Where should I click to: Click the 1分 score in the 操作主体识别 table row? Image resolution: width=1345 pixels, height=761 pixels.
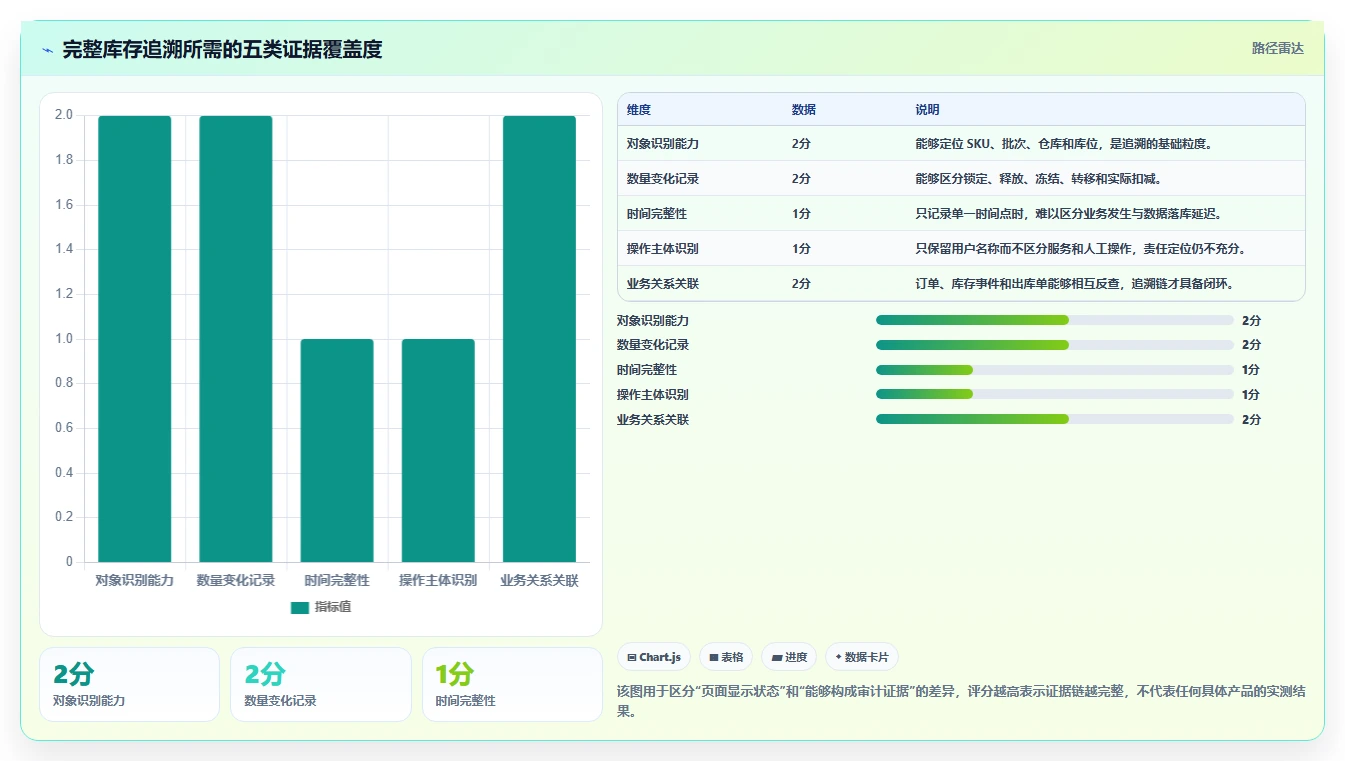click(801, 249)
